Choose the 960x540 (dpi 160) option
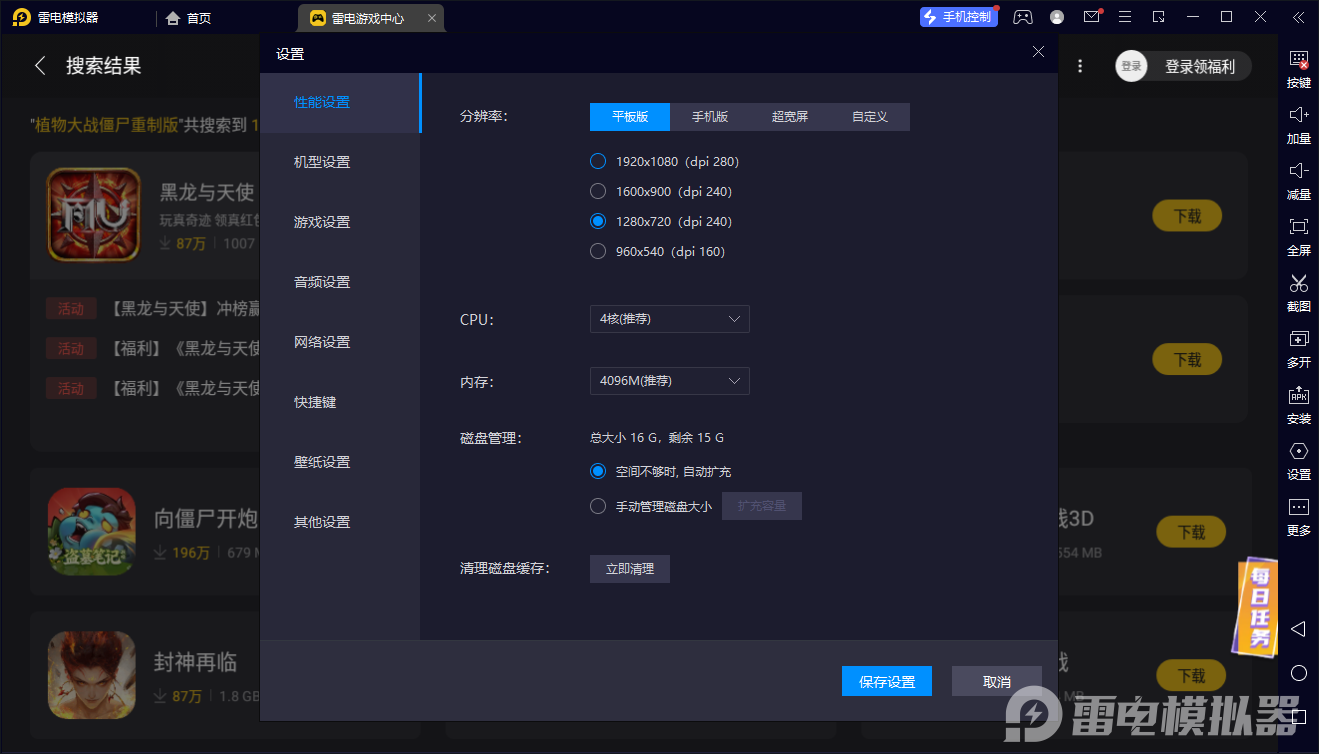1319x754 pixels. click(x=598, y=251)
